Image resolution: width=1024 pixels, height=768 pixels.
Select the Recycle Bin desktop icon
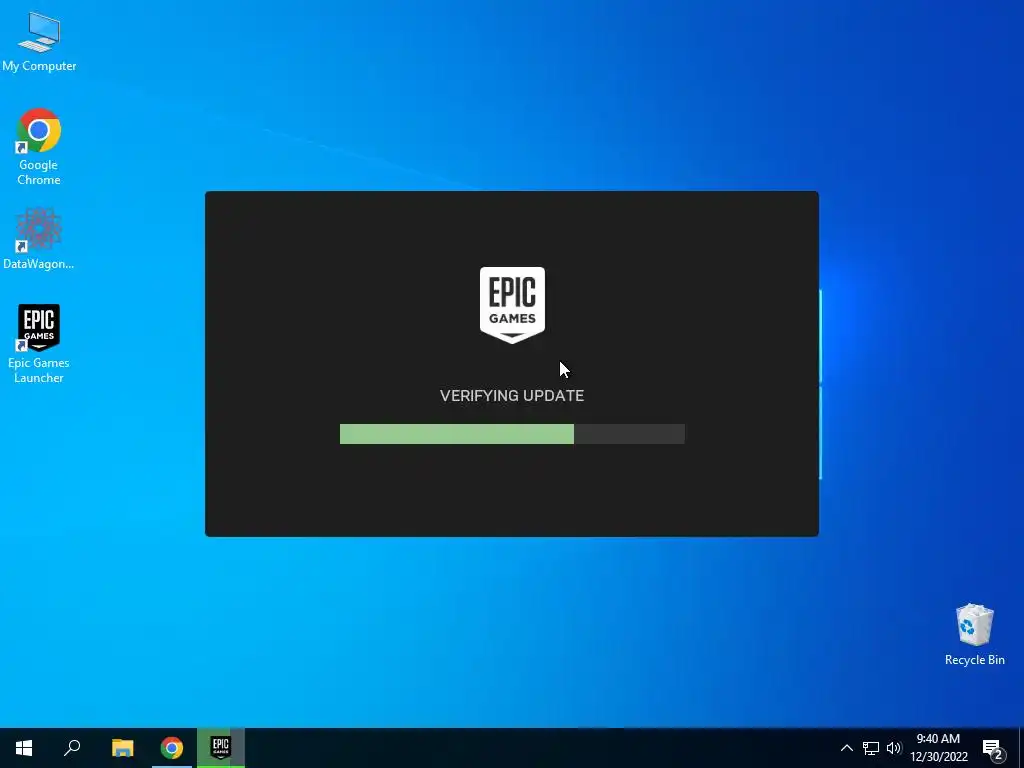974,635
